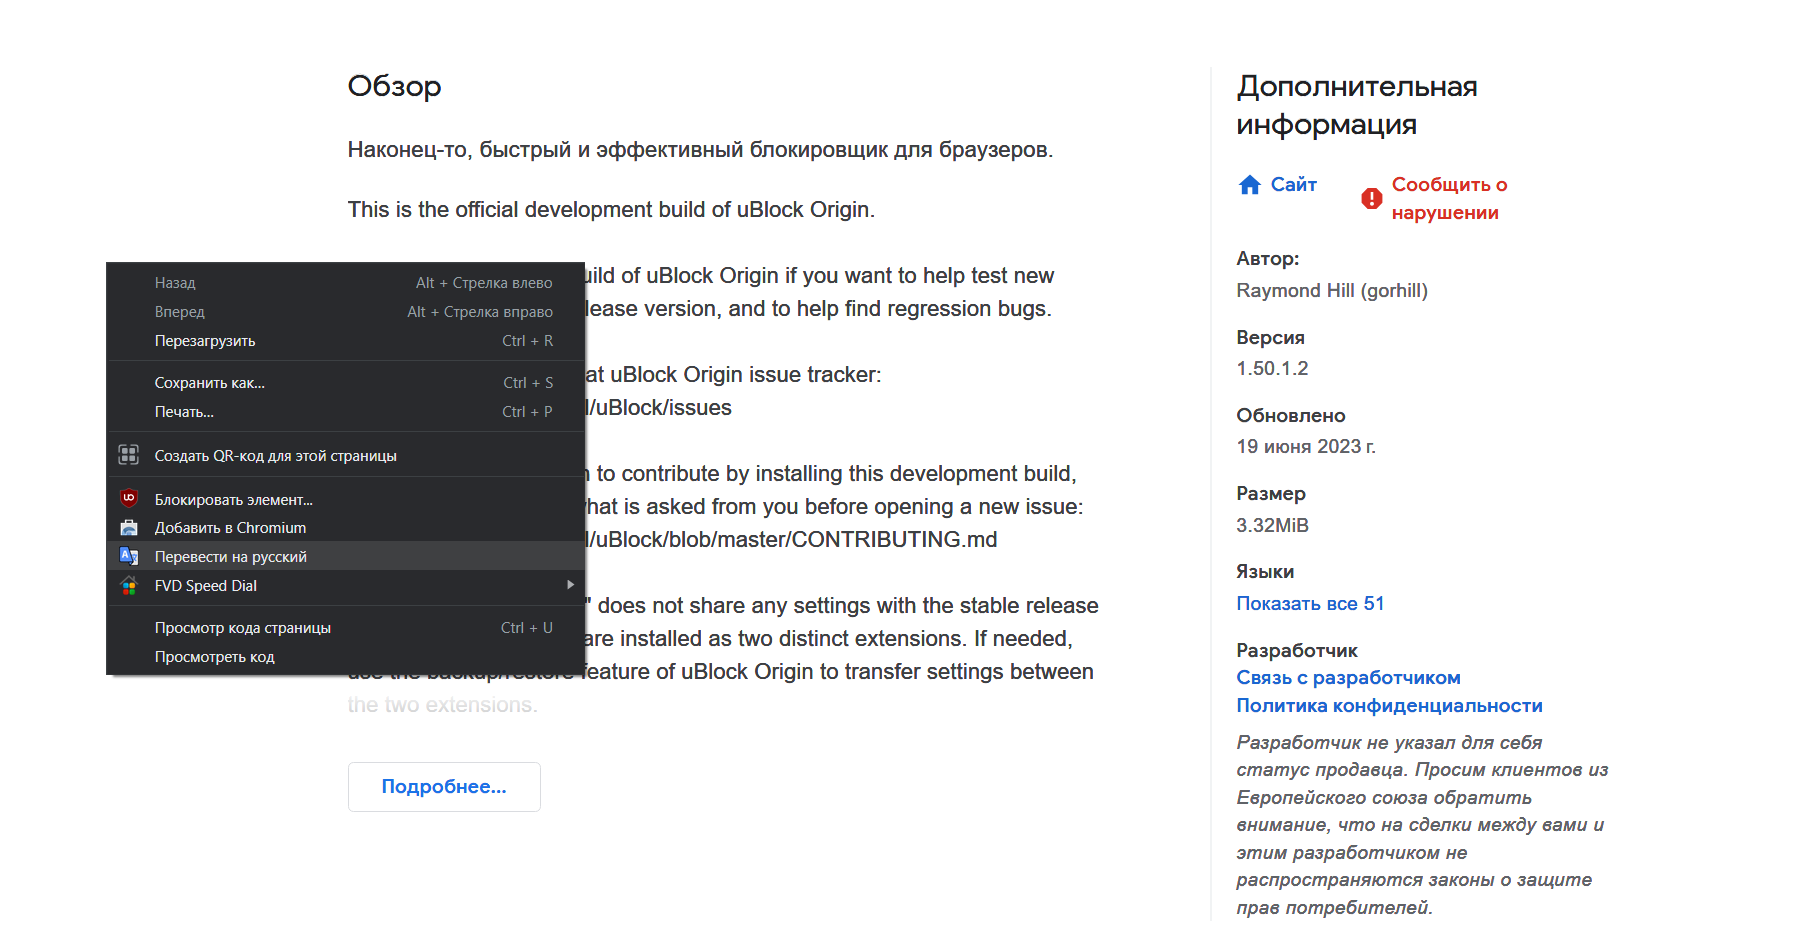Click the red warning report icon

point(1372,199)
